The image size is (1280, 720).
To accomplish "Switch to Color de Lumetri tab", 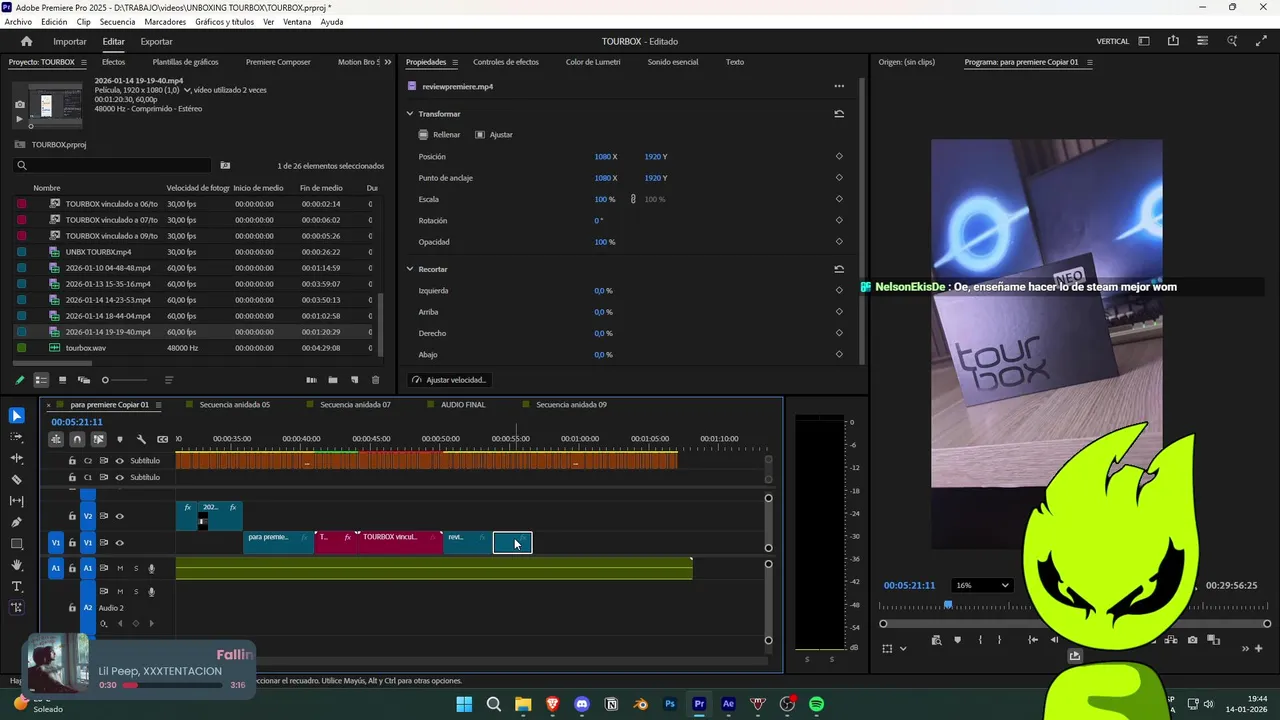I will (593, 62).
